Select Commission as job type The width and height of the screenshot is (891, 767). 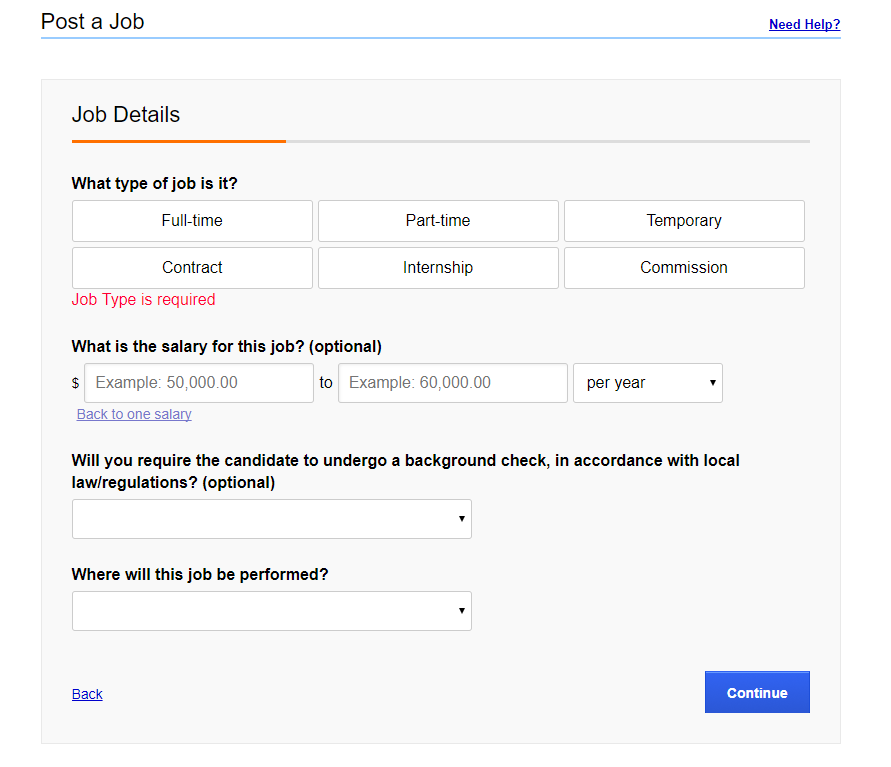684,268
